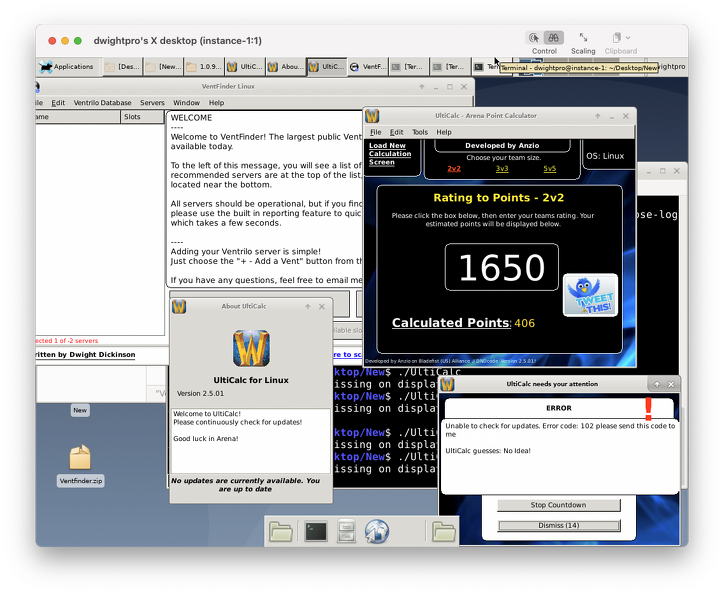This screenshot has height=594, width=724.
Task: Open file manager drawer icon in dock
Action: [x=346, y=531]
